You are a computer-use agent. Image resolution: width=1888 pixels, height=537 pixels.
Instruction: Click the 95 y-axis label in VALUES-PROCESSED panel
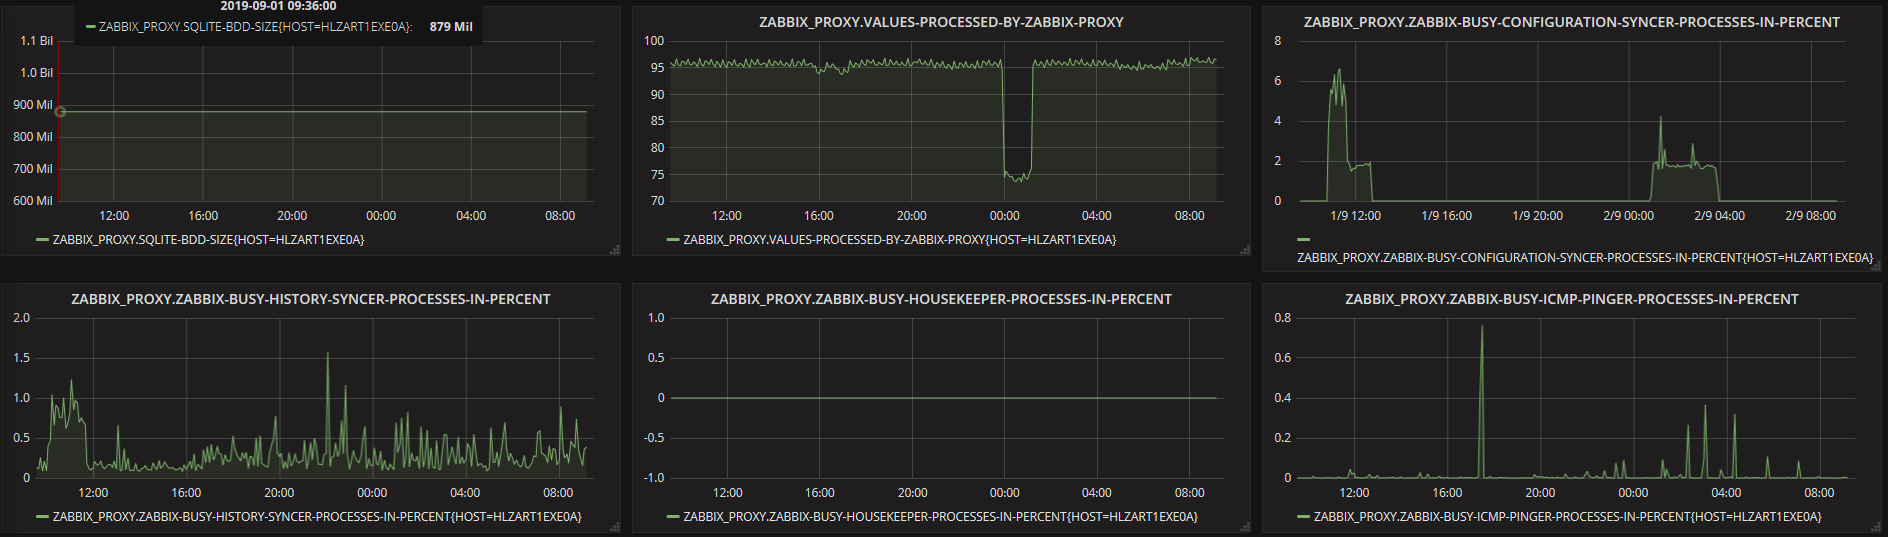[x=657, y=68]
